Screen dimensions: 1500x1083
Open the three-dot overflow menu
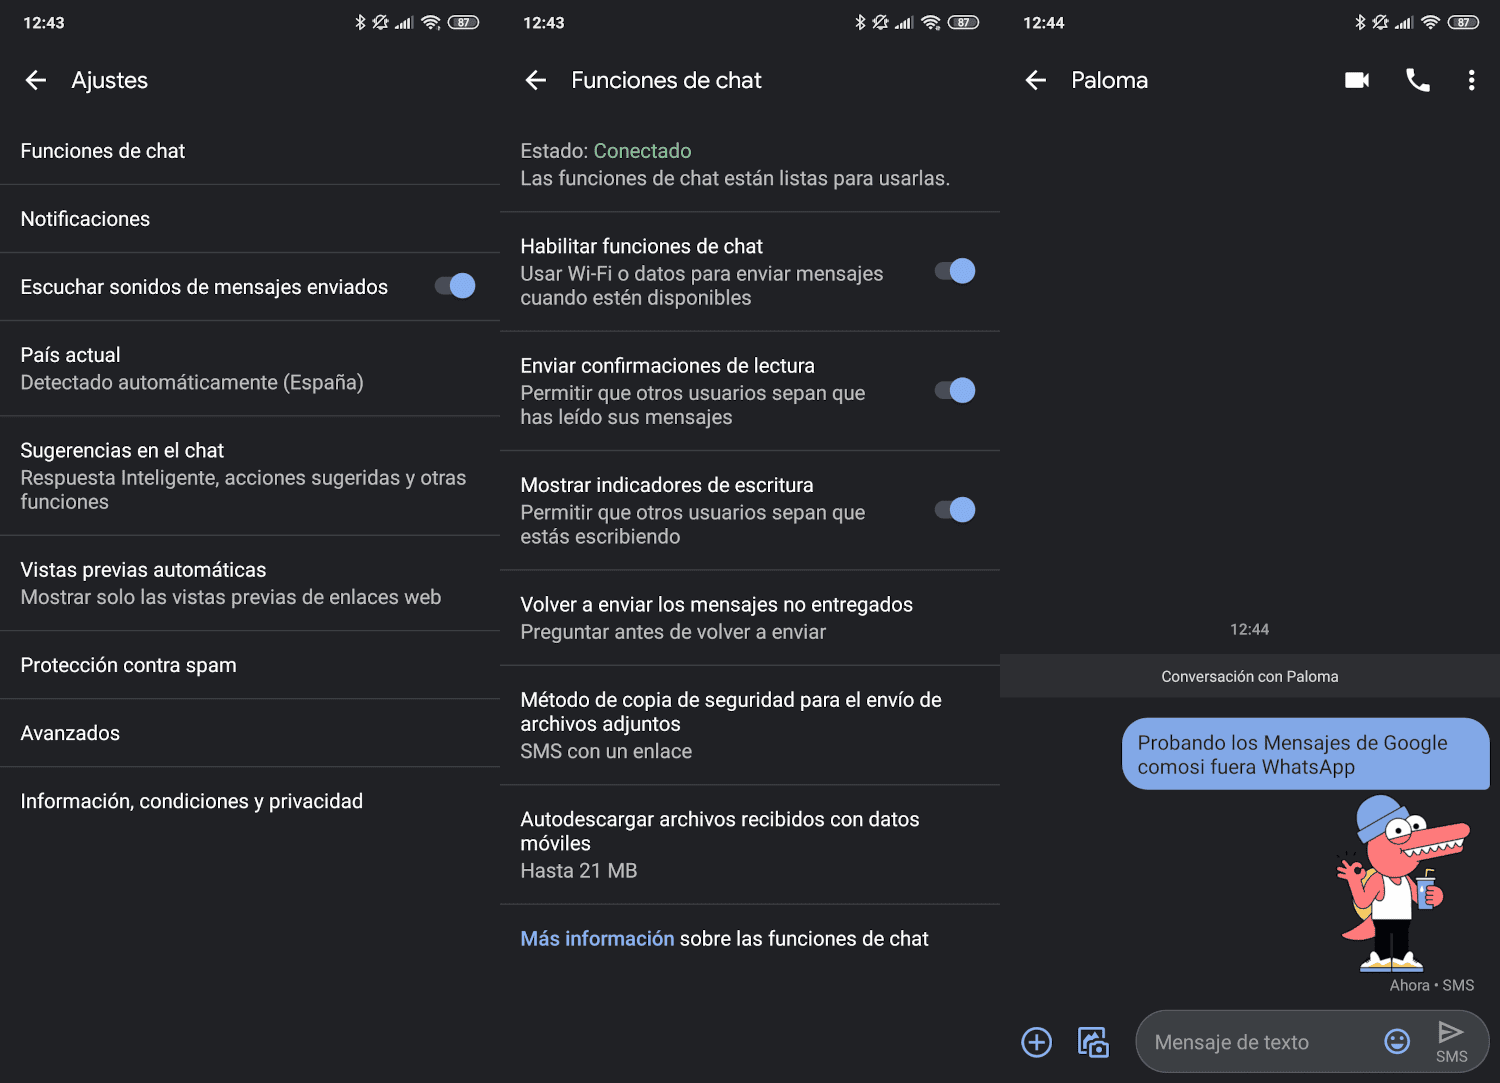[1471, 80]
